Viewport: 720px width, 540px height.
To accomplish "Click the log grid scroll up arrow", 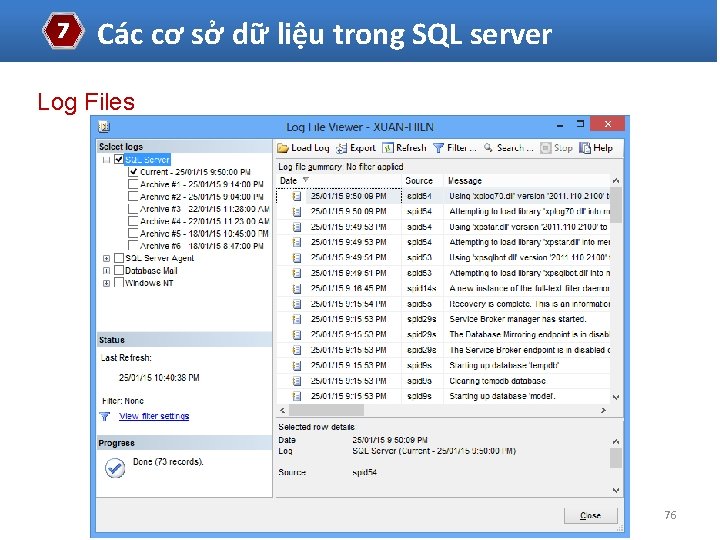I will (x=616, y=181).
